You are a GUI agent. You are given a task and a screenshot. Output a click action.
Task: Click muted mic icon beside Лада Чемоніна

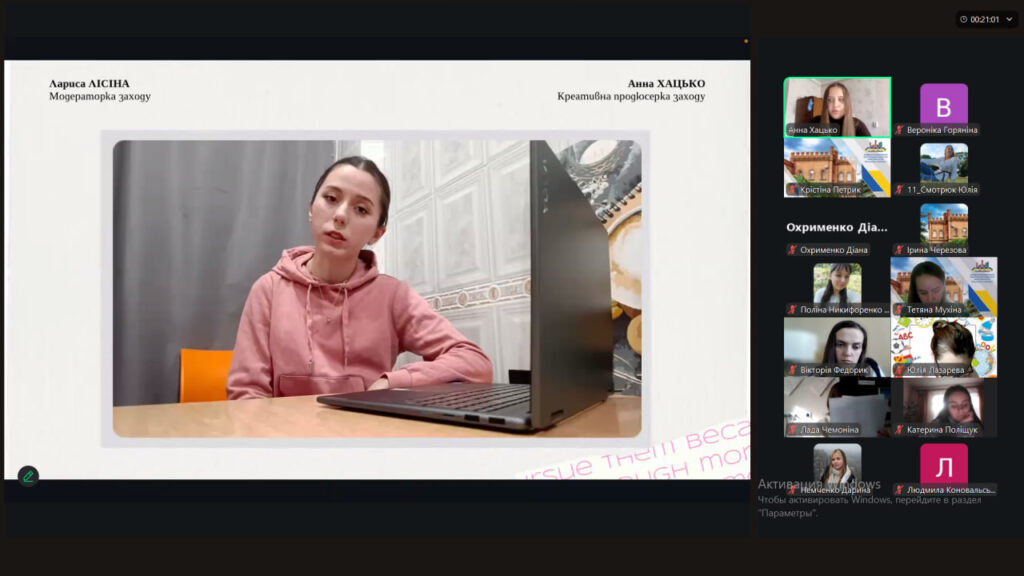click(792, 430)
